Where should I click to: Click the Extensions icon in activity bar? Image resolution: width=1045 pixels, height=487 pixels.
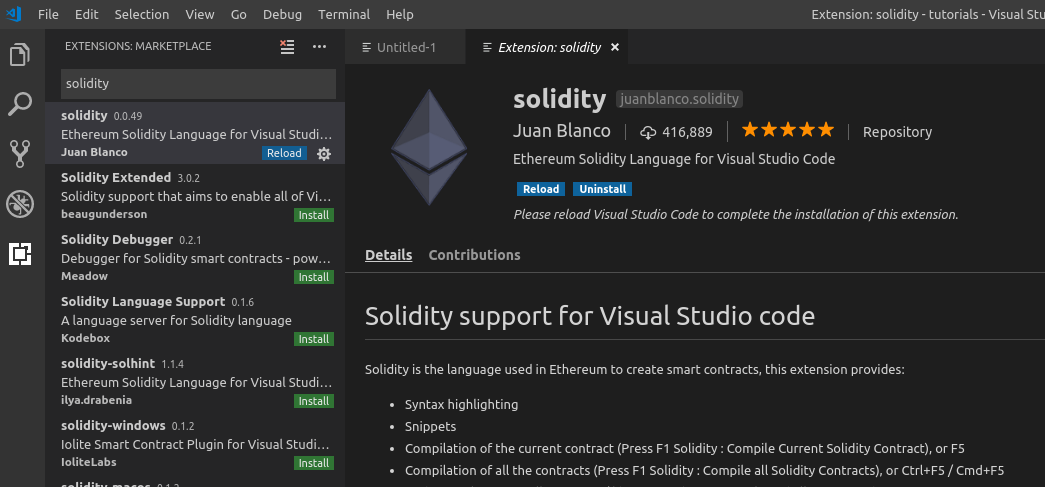20,254
